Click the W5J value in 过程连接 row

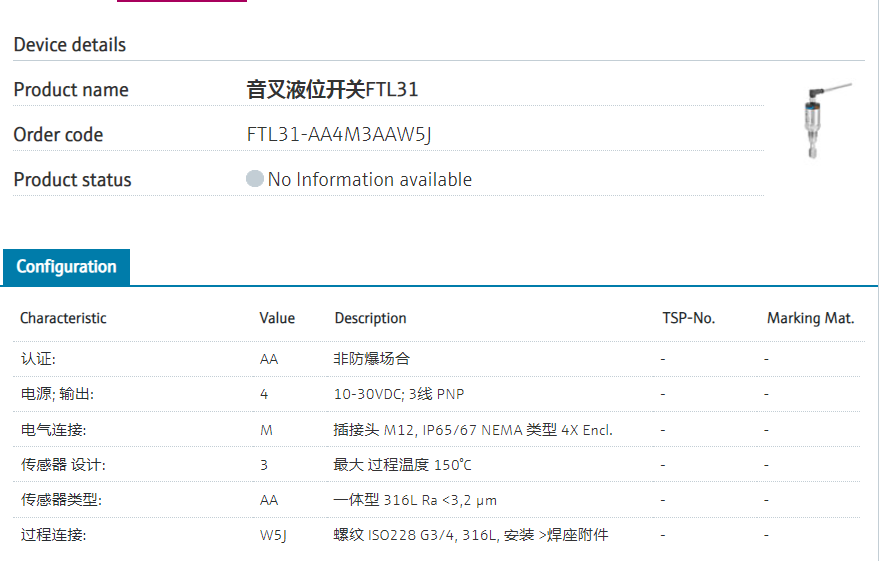[x=273, y=535]
